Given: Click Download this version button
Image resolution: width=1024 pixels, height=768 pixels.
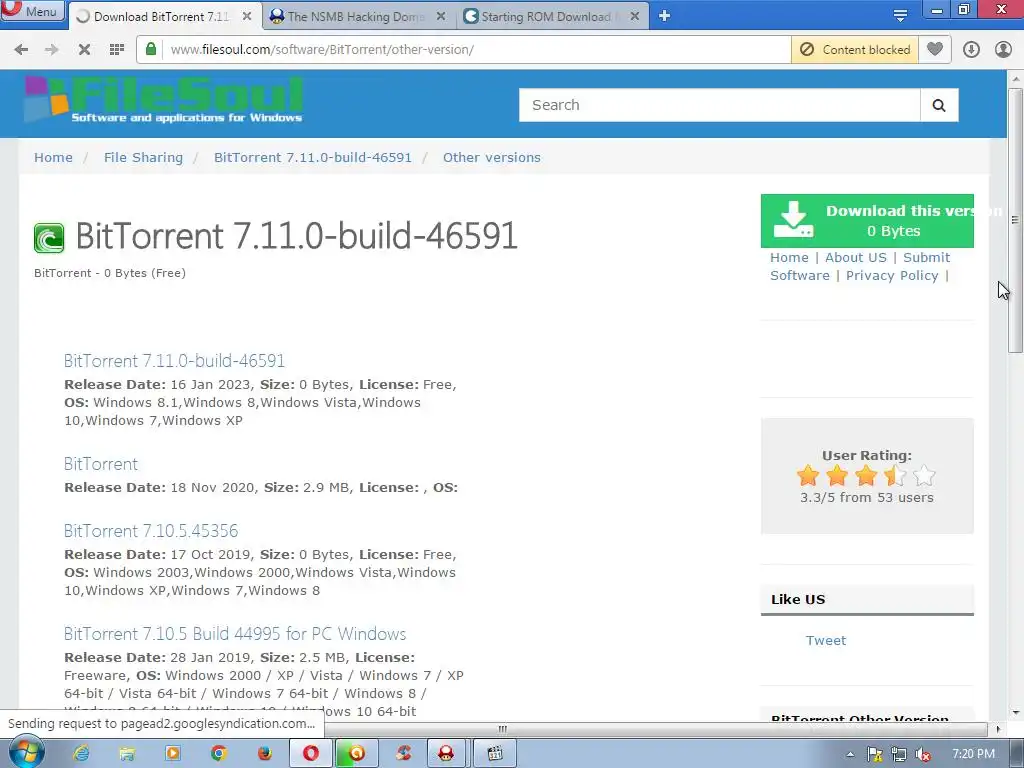Looking at the screenshot, I should [867, 221].
